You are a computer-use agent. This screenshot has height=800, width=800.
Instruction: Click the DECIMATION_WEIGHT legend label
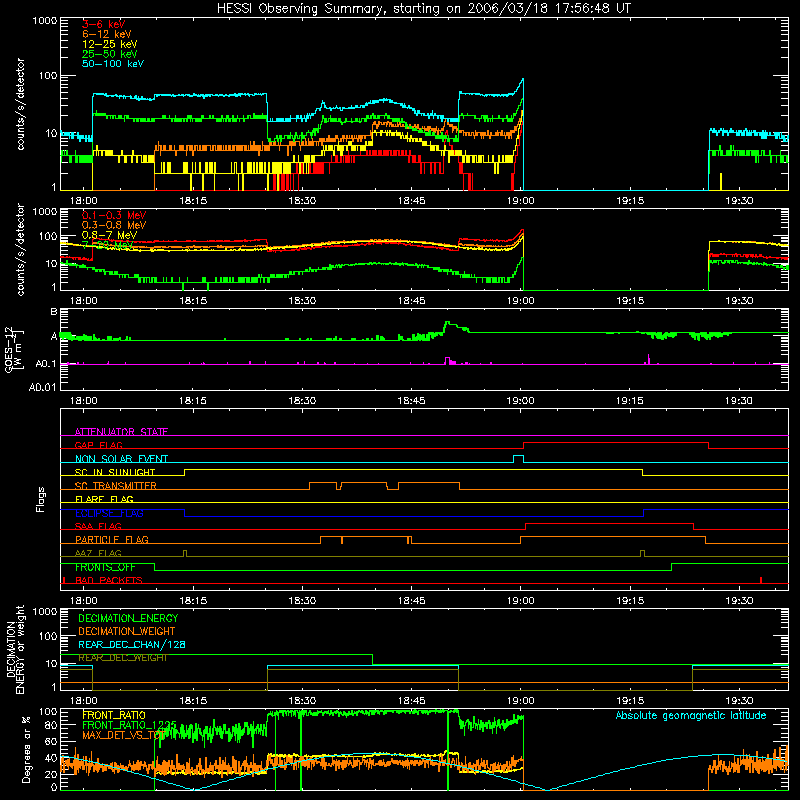click(x=127, y=632)
